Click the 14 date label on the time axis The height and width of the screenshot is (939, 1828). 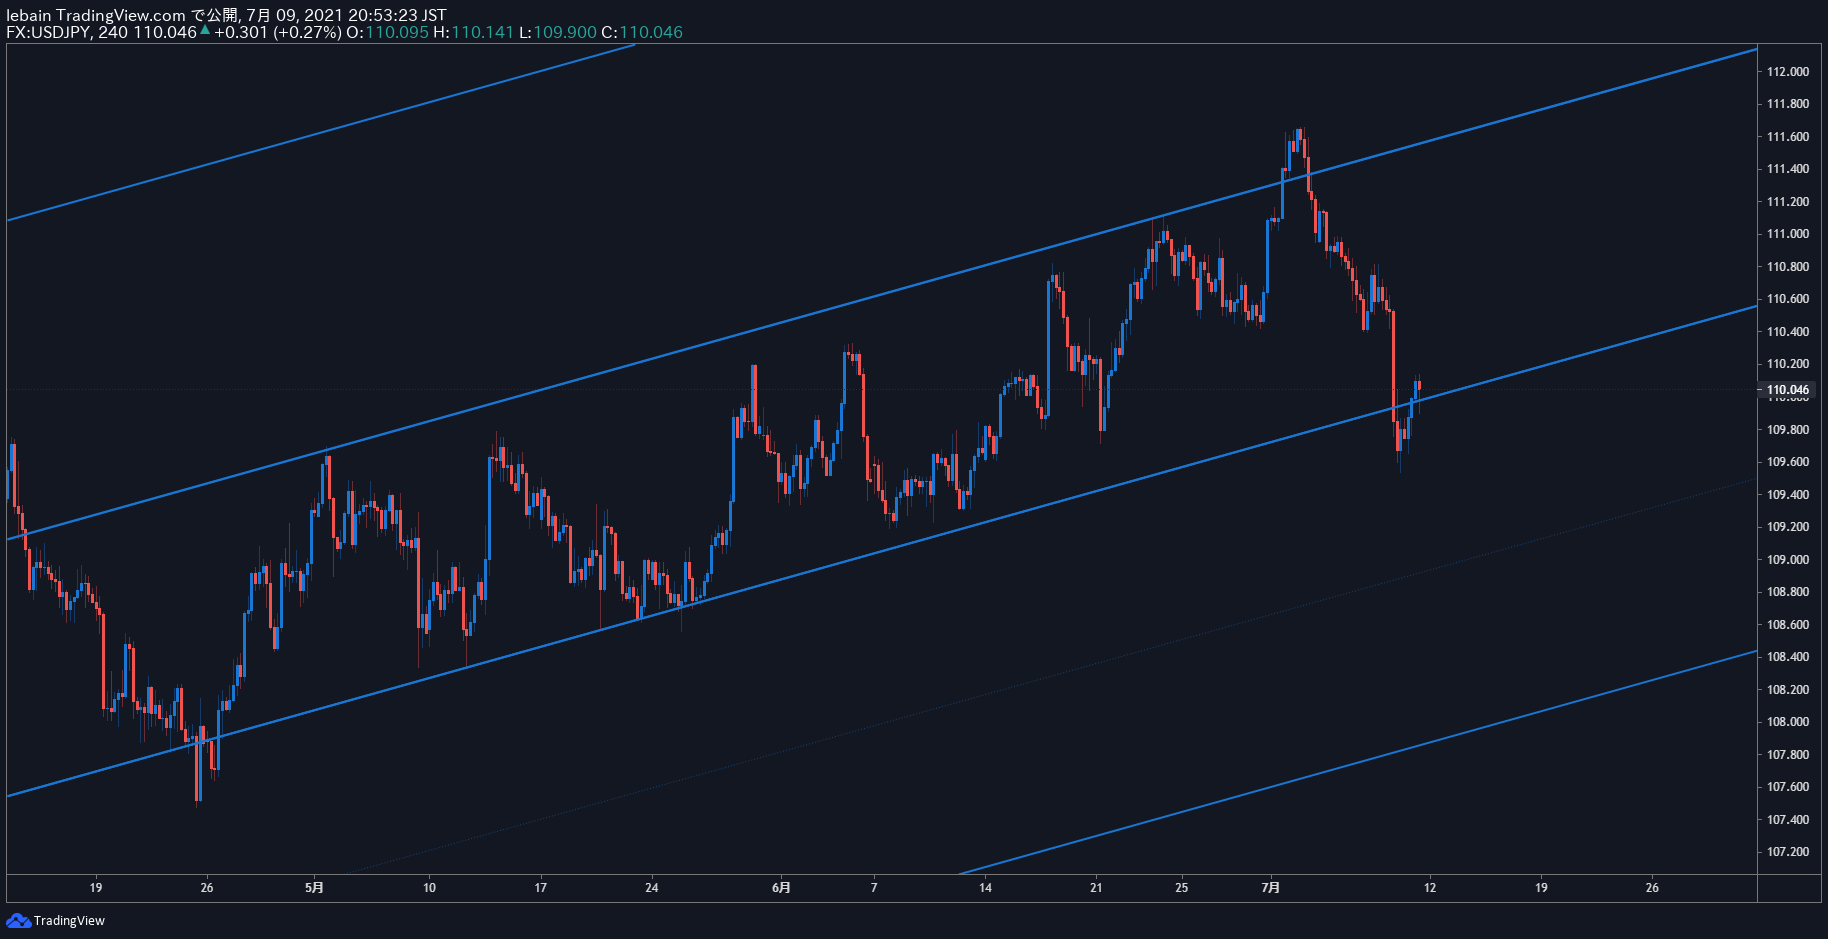click(985, 888)
